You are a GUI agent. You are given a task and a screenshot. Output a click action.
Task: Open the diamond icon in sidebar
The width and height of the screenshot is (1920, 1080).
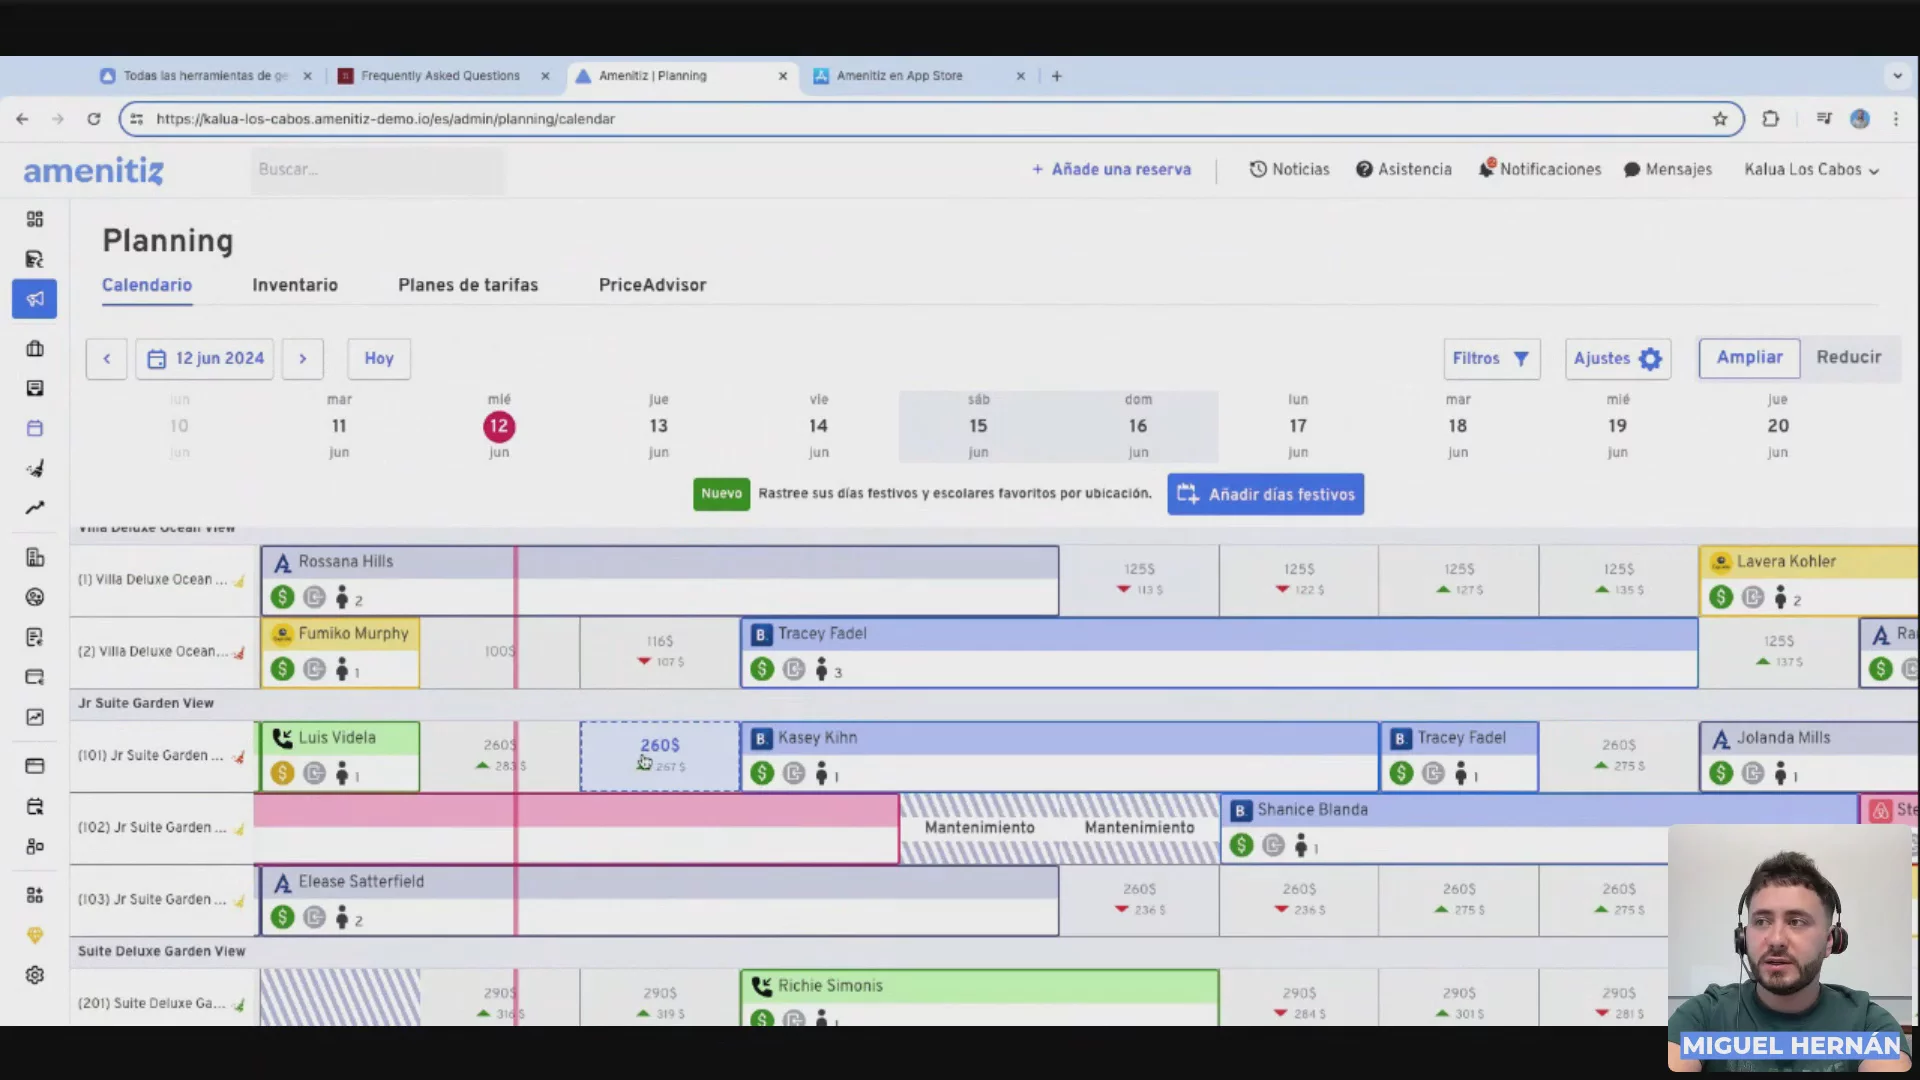tap(35, 935)
